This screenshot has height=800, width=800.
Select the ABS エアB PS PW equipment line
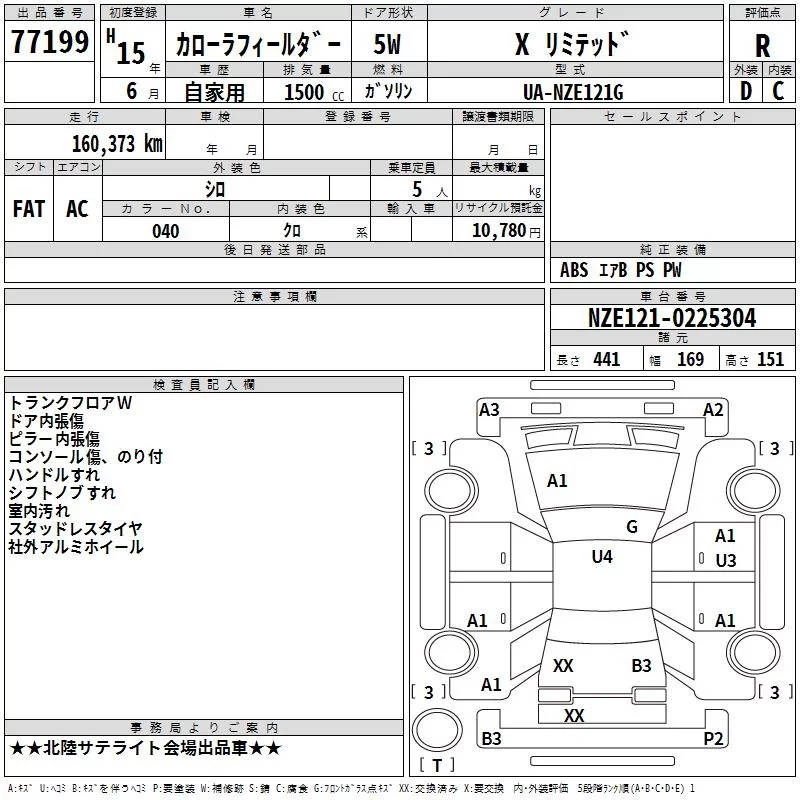620,270
